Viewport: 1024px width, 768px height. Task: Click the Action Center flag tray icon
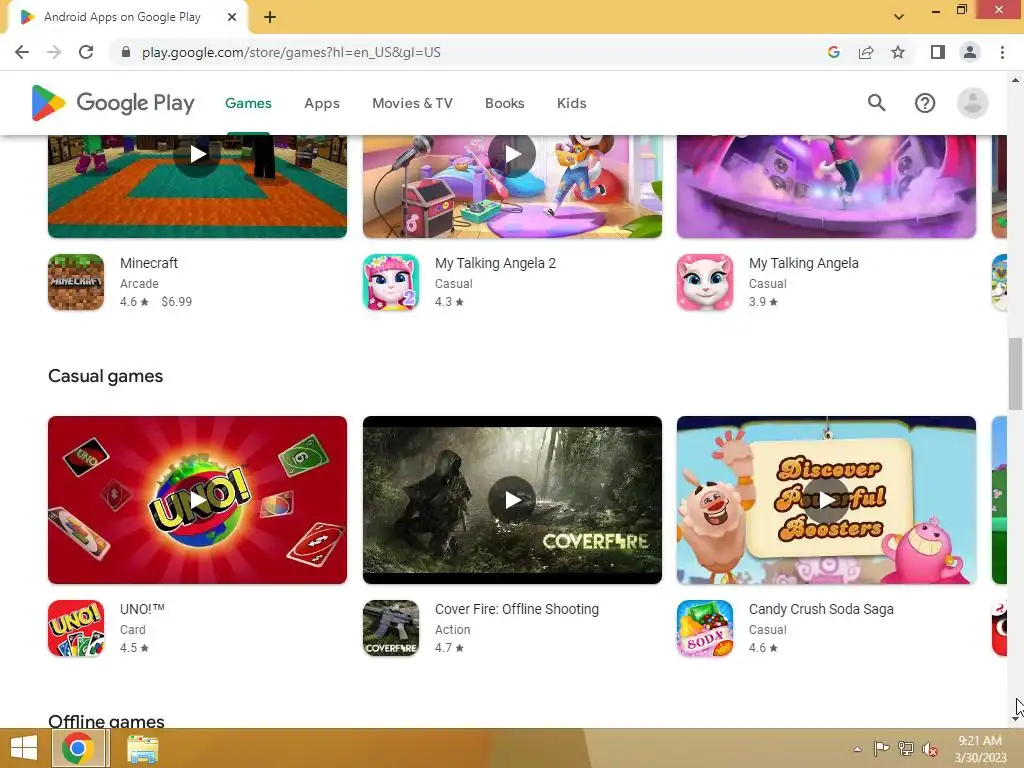pos(881,749)
